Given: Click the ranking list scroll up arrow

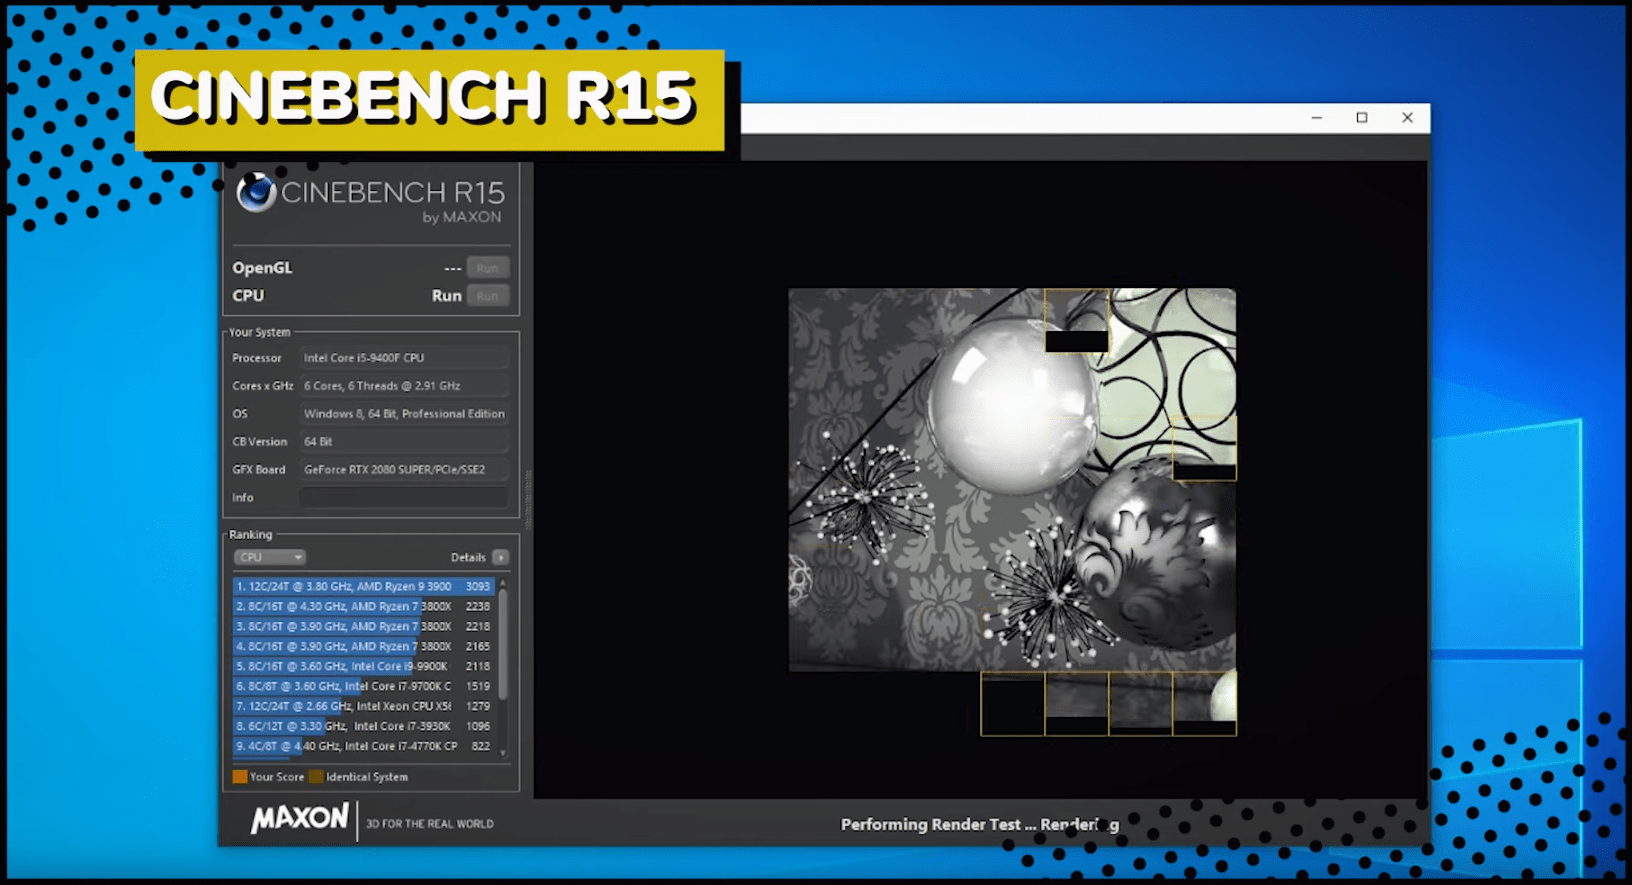Looking at the screenshot, I should pyautogui.click(x=503, y=582).
